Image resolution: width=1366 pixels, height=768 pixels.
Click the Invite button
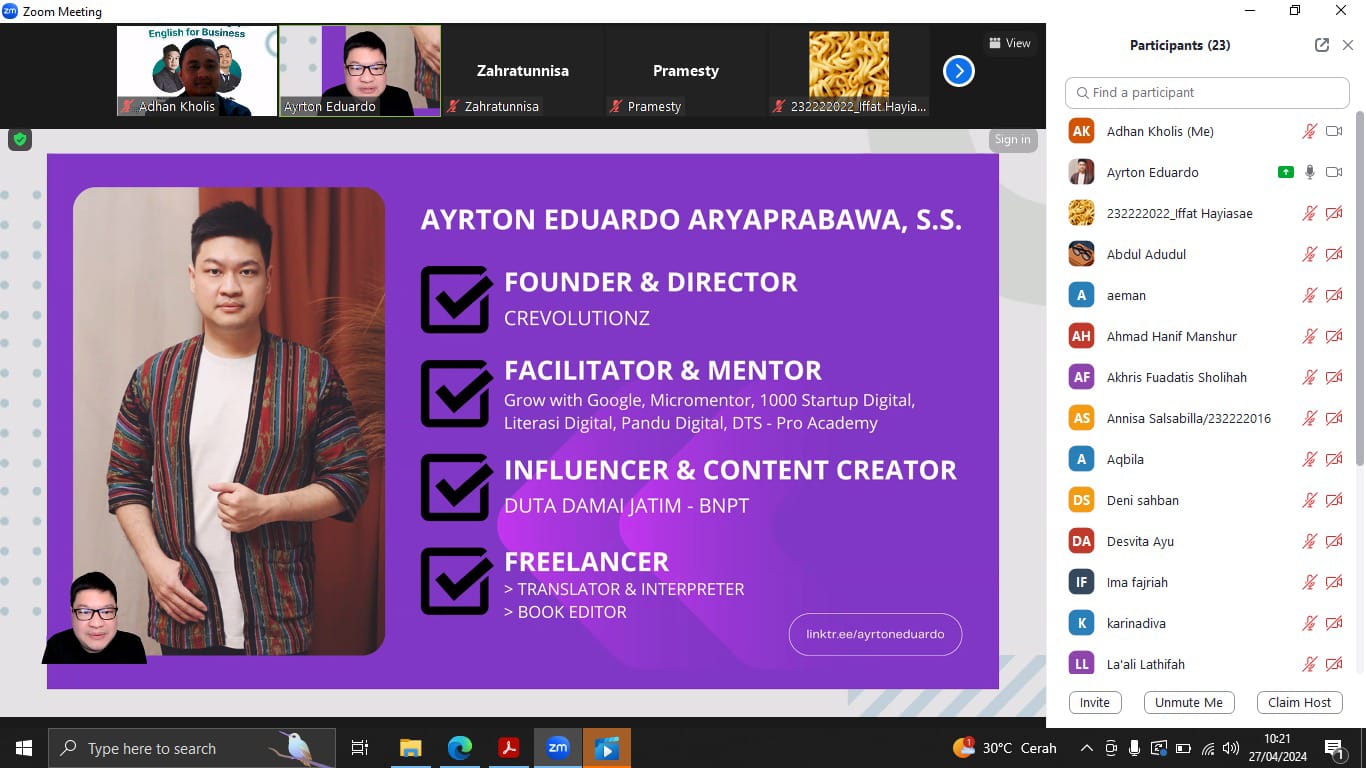[x=1094, y=702]
